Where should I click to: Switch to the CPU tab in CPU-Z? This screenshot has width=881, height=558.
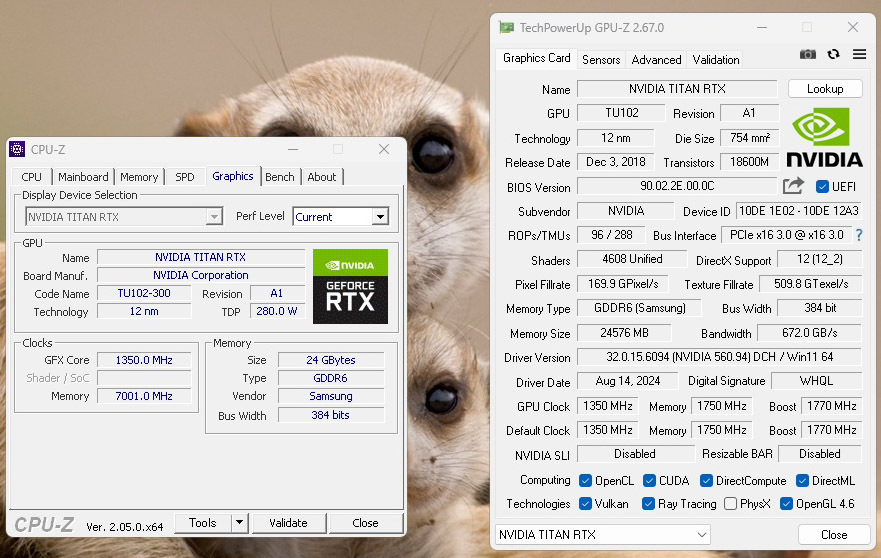(x=31, y=177)
